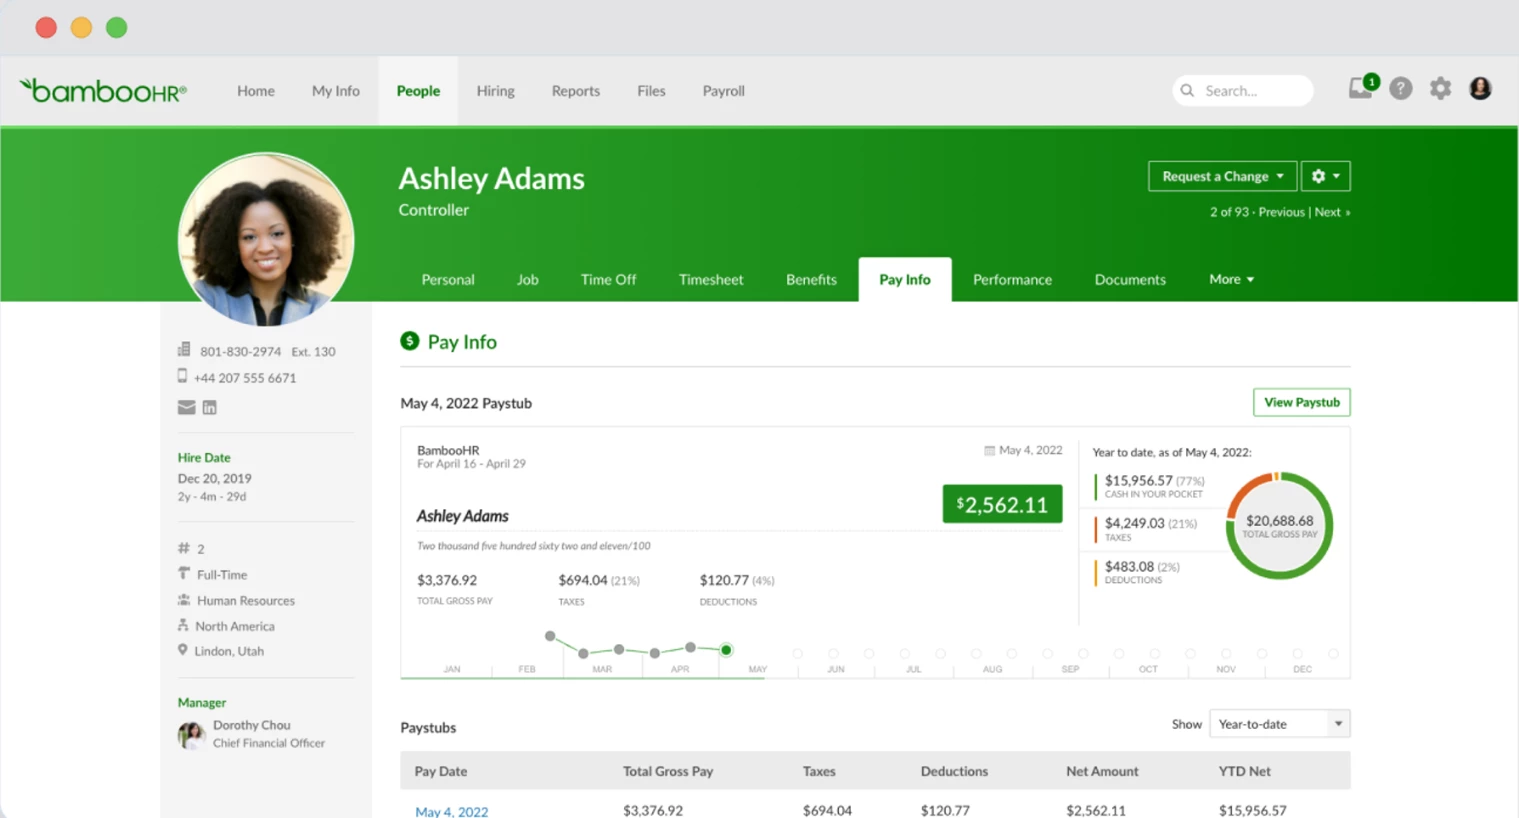Image resolution: width=1519 pixels, height=818 pixels.
Task: Click the office phone icon
Action: click(184, 350)
